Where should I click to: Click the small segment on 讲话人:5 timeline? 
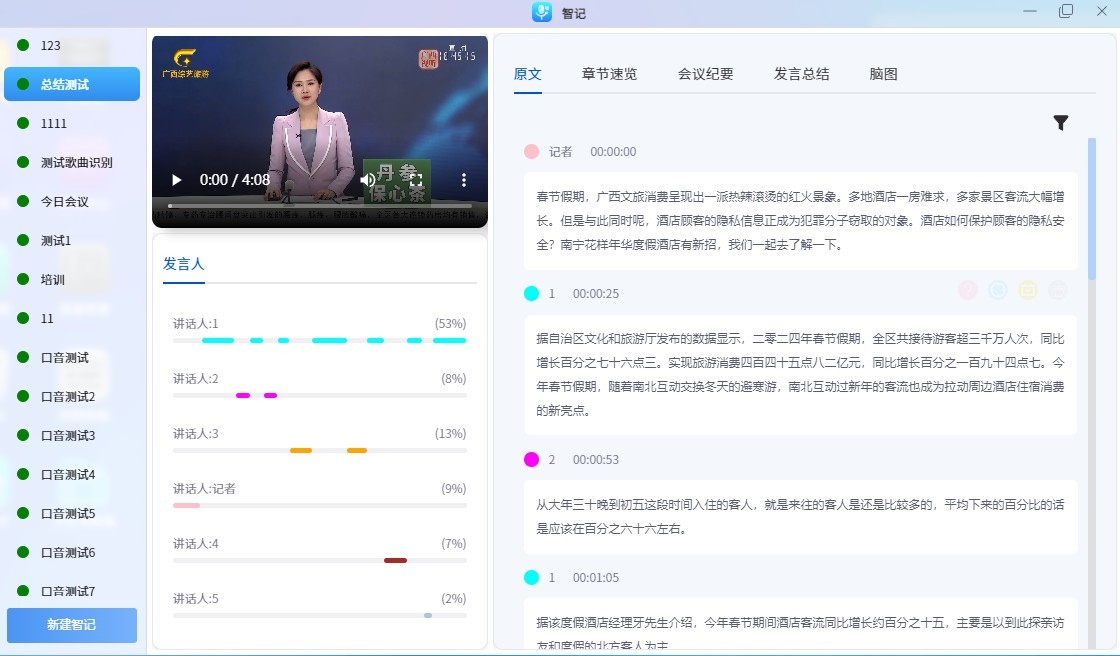[x=428, y=615]
